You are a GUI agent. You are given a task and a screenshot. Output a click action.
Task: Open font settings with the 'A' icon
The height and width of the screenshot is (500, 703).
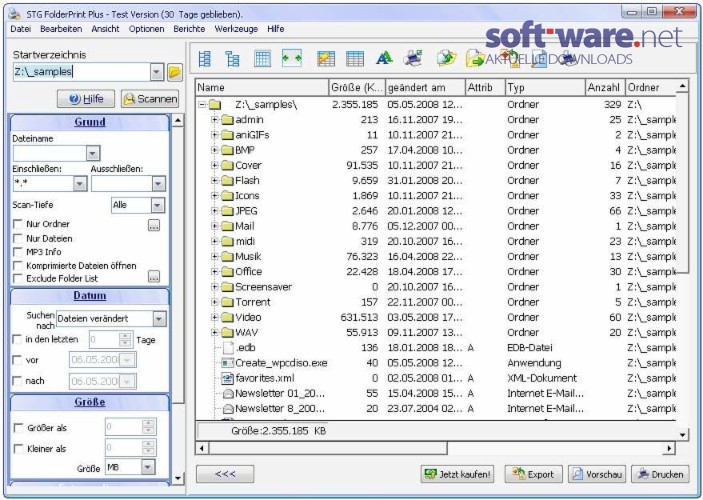(x=384, y=58)
